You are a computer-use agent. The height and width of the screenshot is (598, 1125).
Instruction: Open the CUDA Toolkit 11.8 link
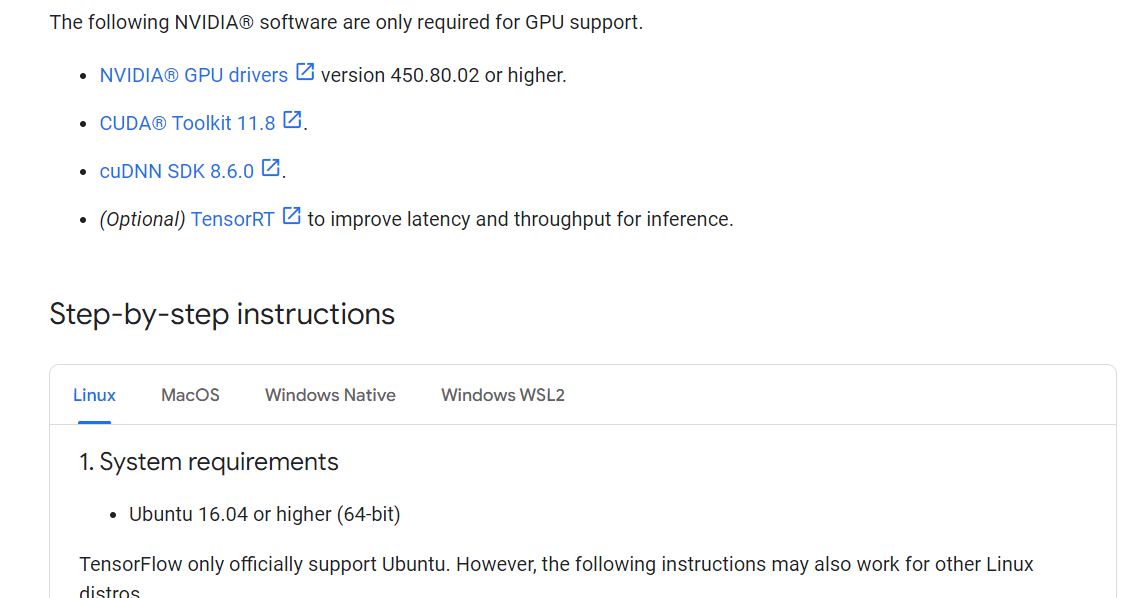tap(187, 123)
